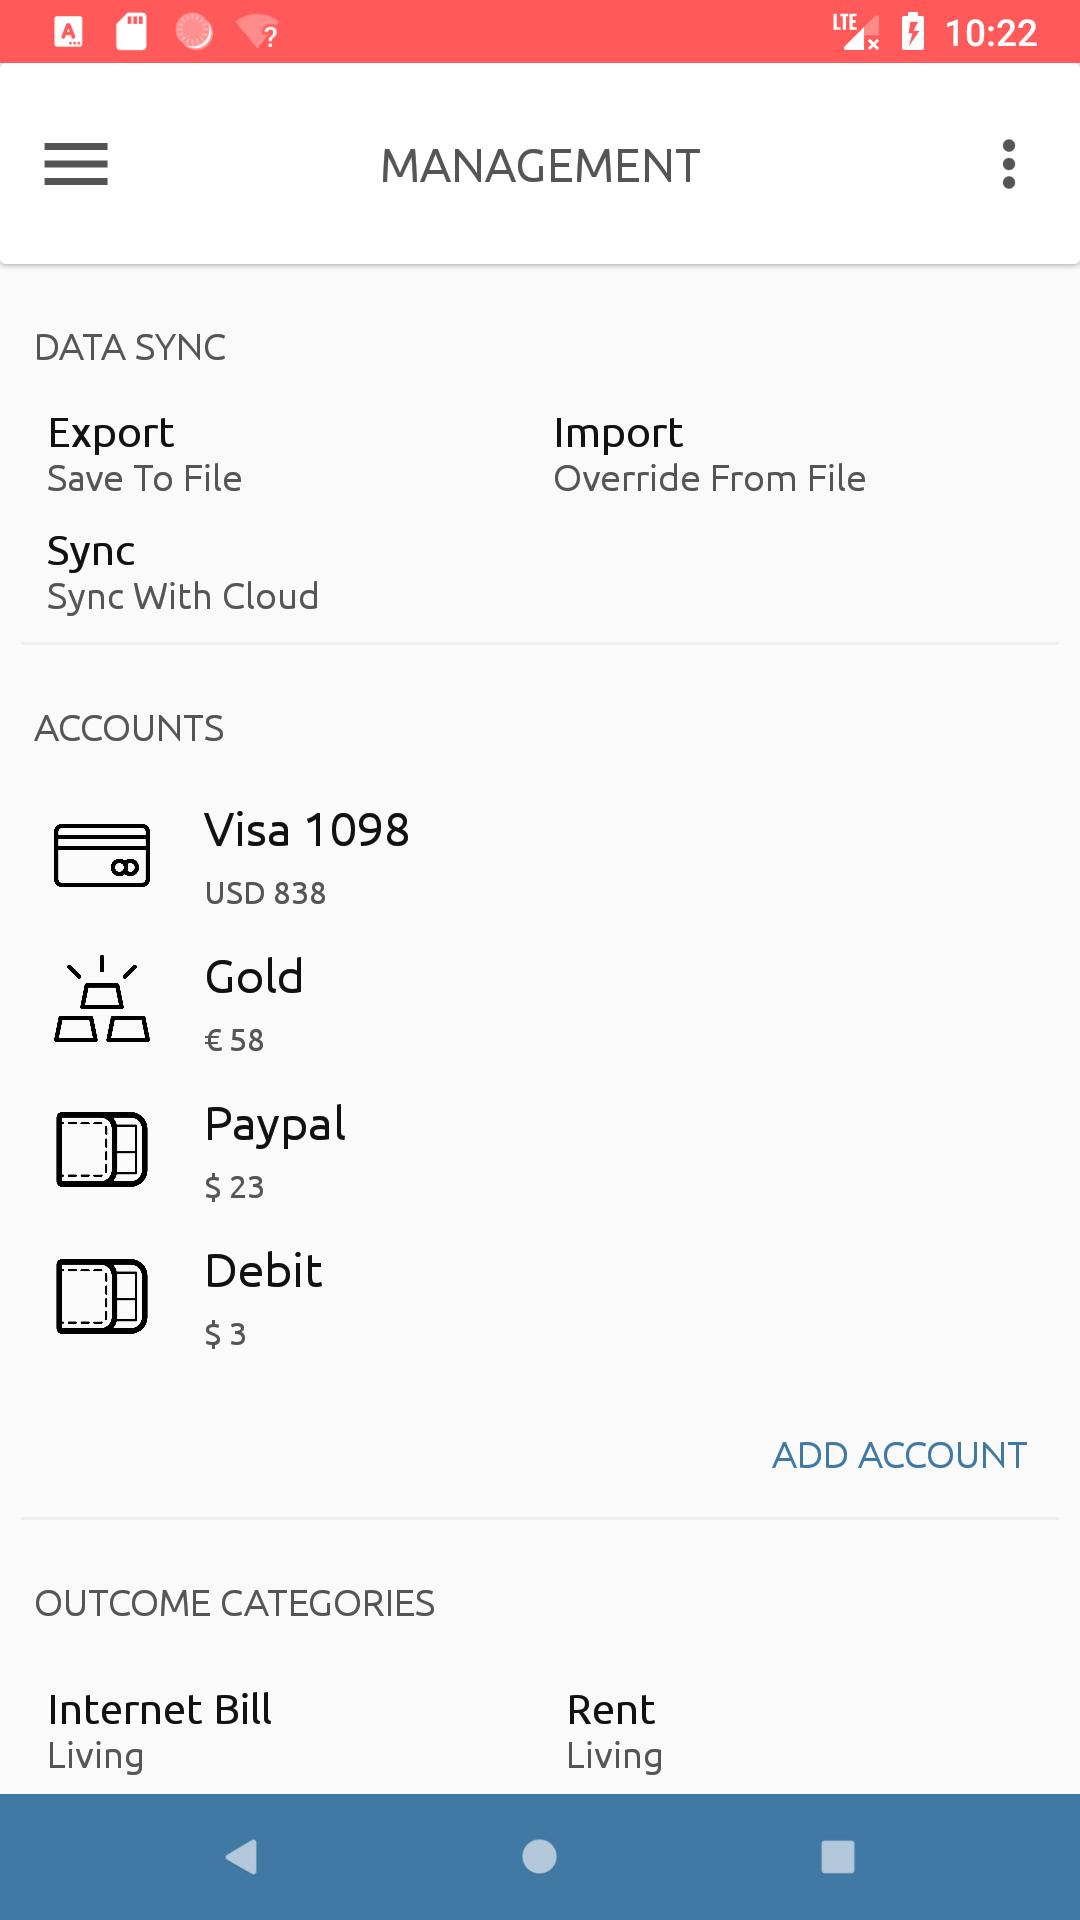This screenshot has height=1920, width=1080.
Task: Tap the $ 23 balance
Action: tap(234, 1187)
